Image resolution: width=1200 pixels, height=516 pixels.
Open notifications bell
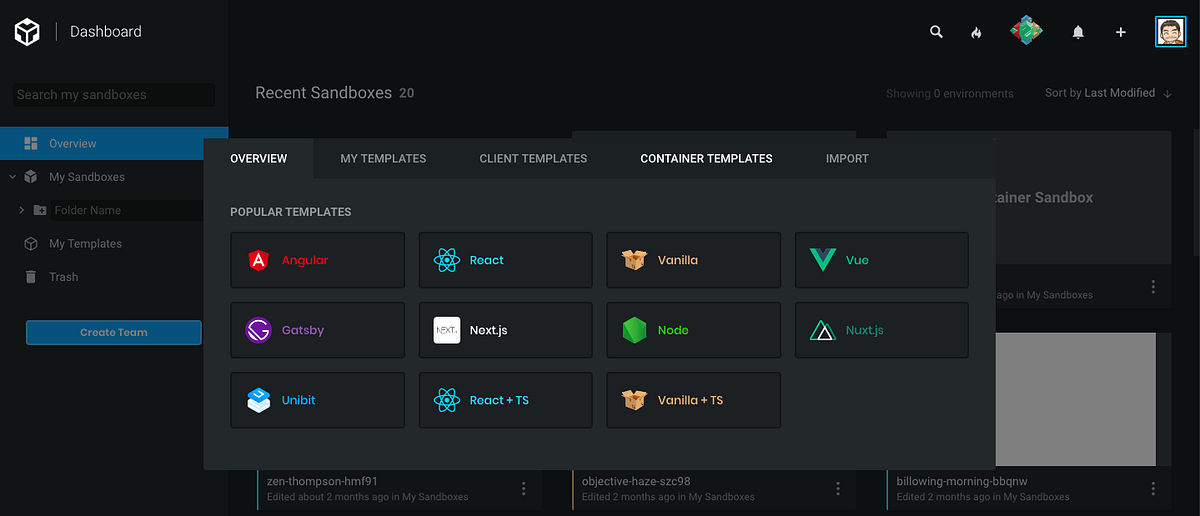(x=1078, y=32)
